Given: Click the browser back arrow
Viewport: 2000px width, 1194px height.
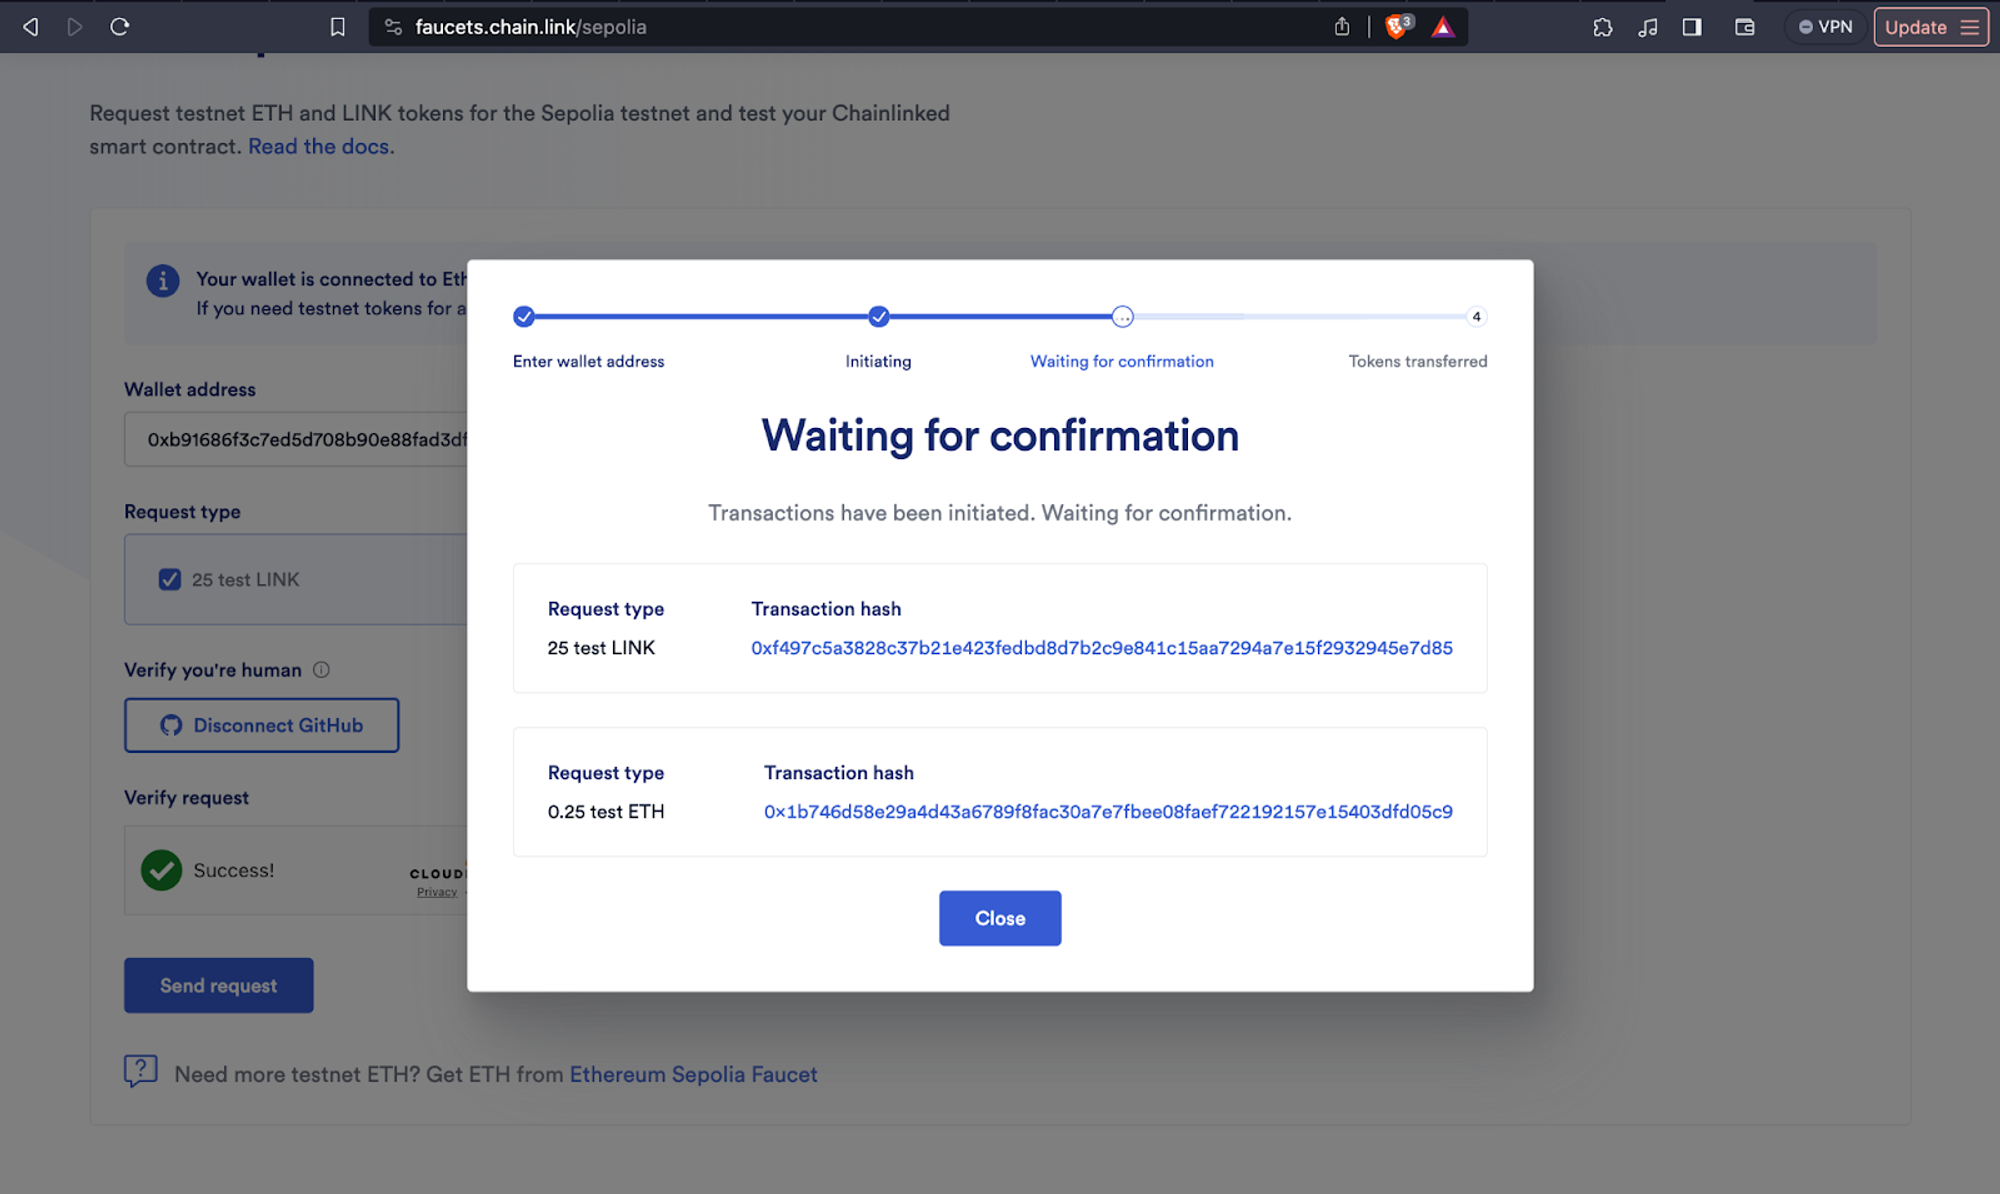Looking at the screenshot, I should point(31,27).
